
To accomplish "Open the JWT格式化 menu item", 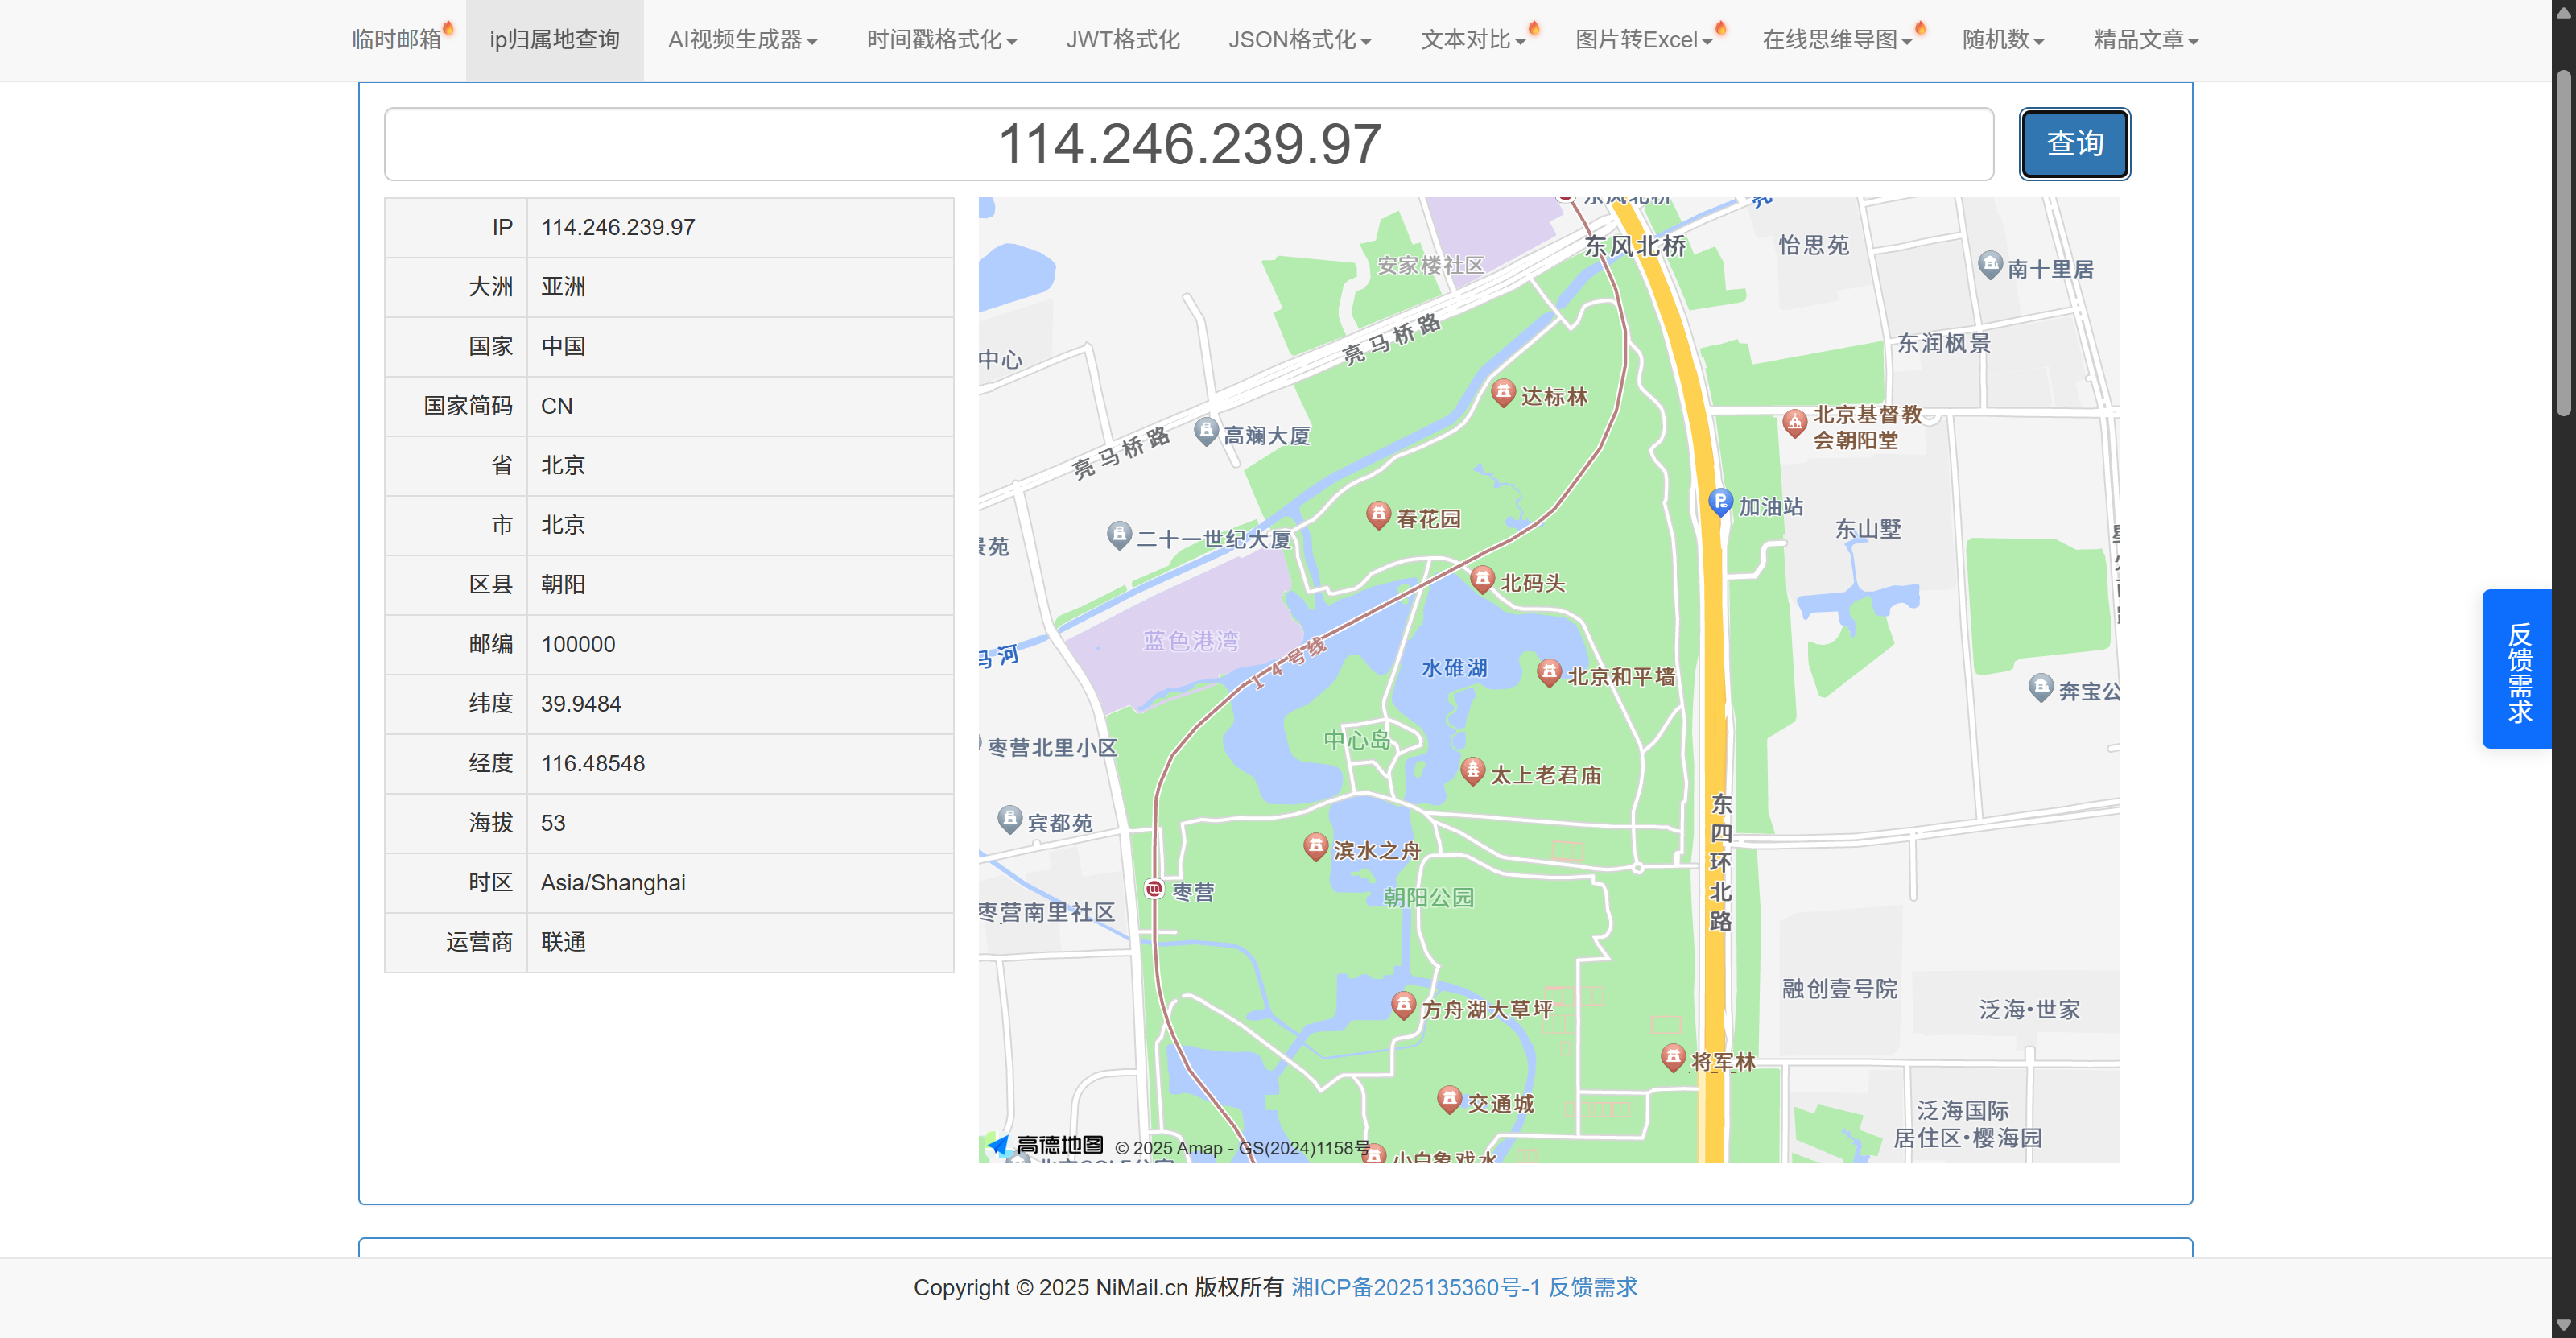I will pyautogui.click(x=1122, y=40).
